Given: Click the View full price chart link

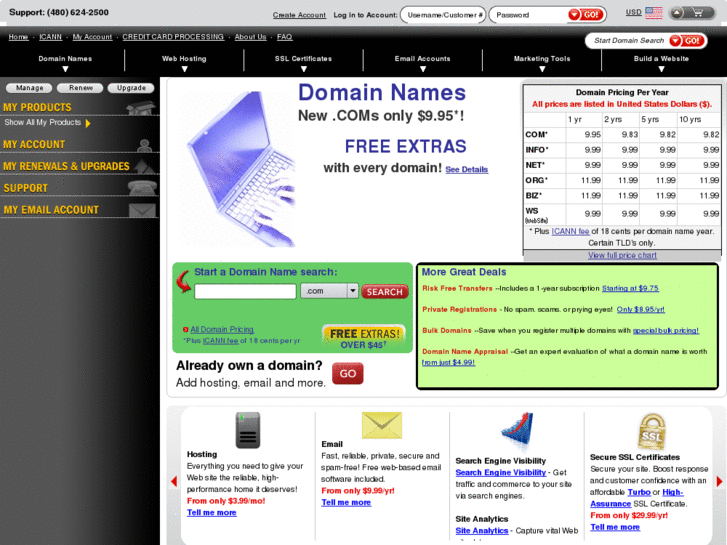Looking at the screenshot, I should point(622,256).
